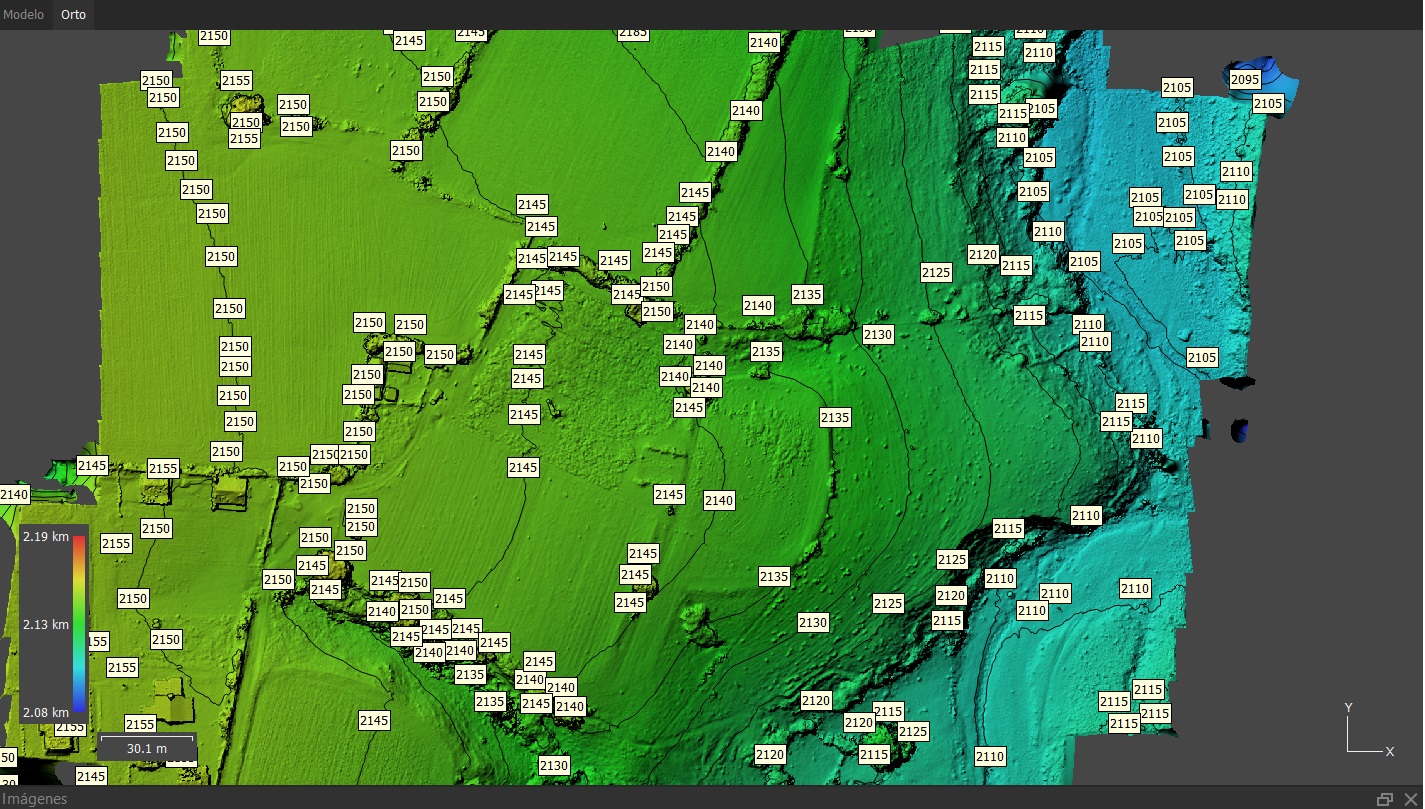Click the elevation color gradient bar
1425x809 pixels.
79,624
